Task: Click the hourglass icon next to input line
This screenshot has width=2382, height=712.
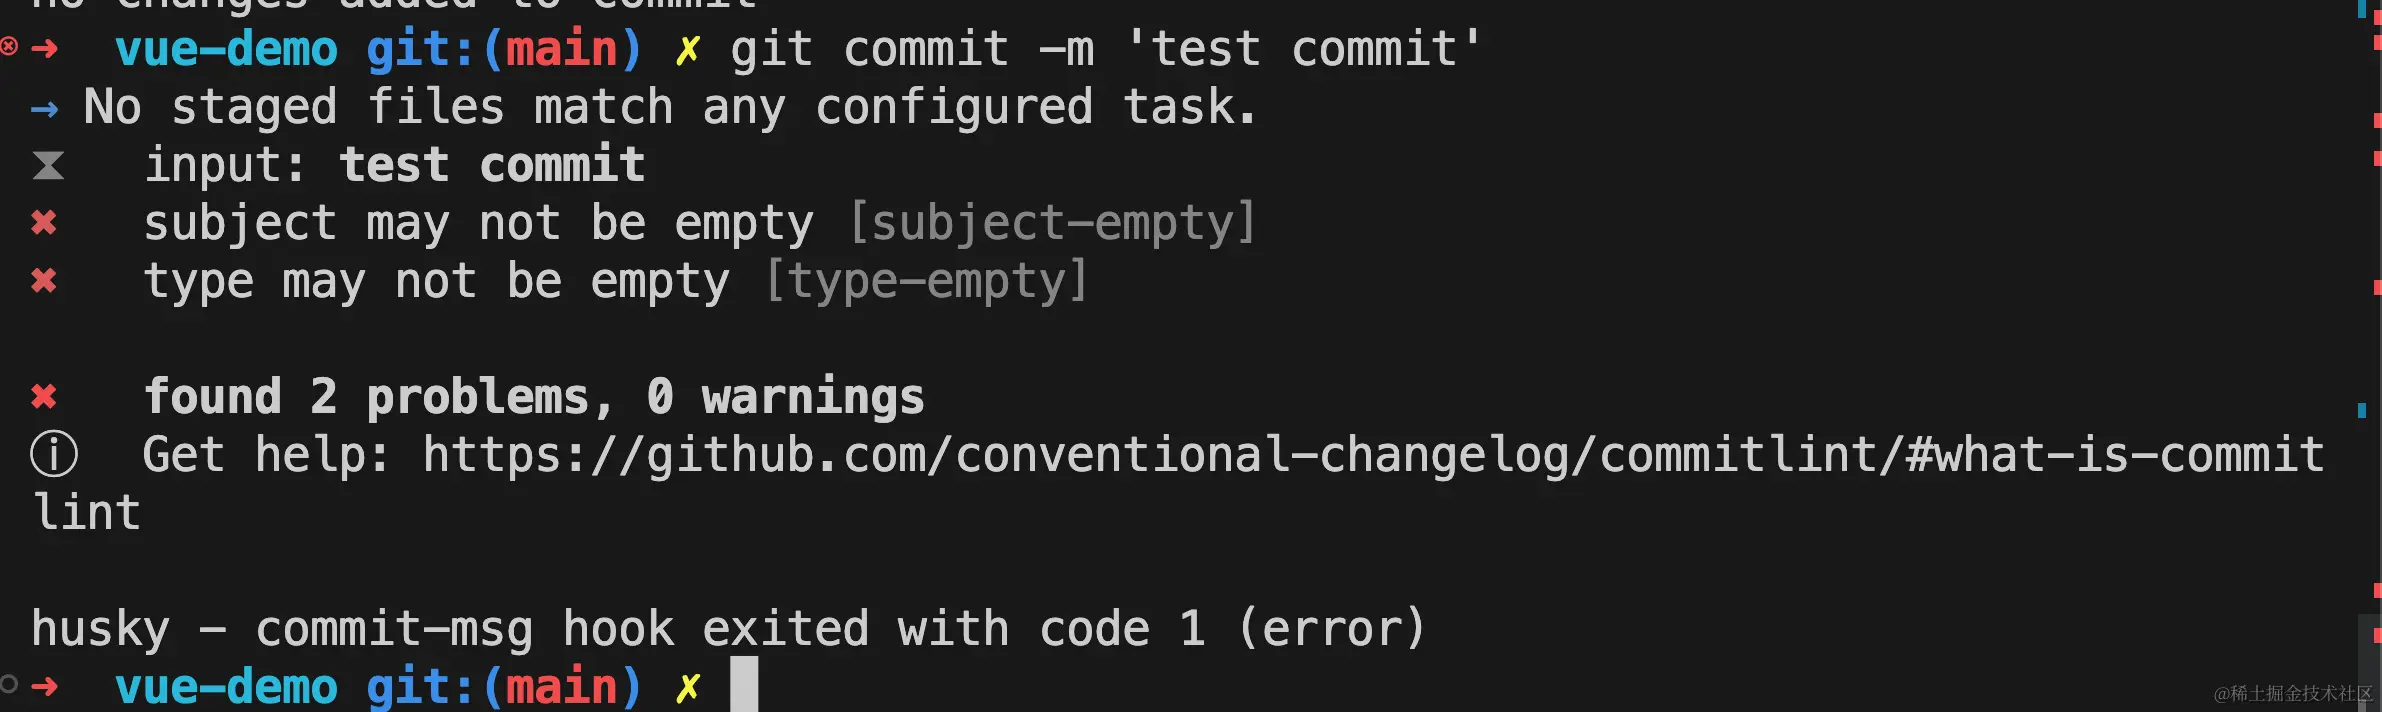Action: click(48, 165)
